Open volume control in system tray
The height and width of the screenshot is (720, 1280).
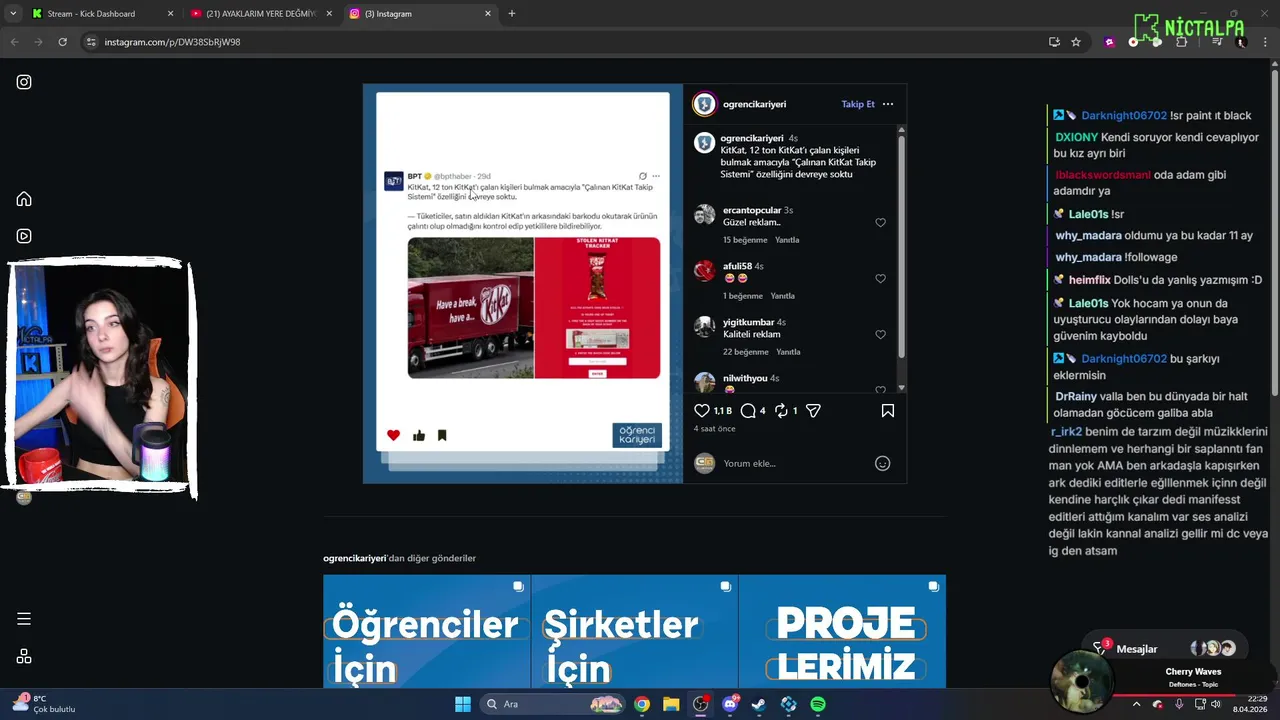point(1216,704)
